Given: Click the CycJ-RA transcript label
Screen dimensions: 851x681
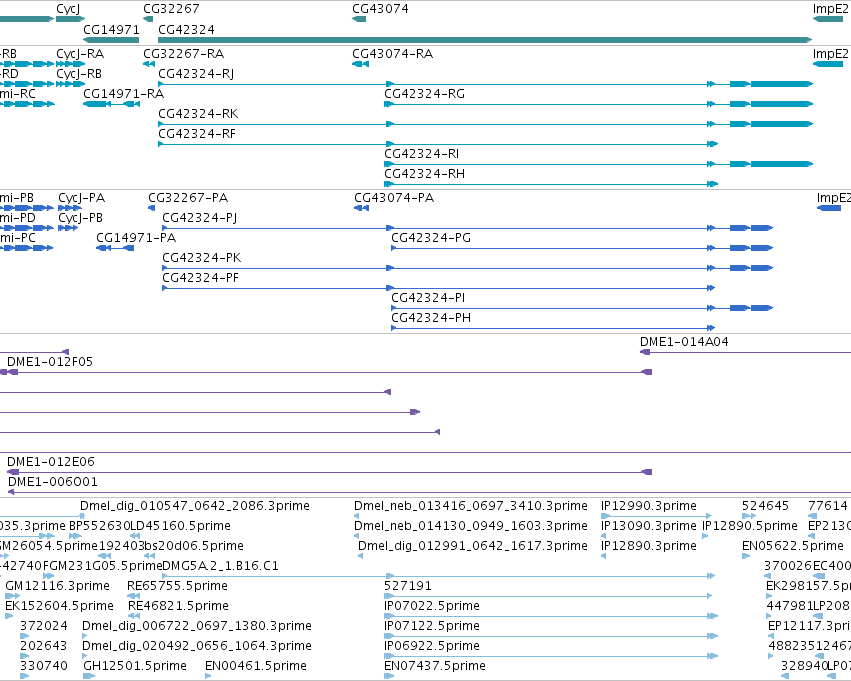Looking at the screenshot, I should tap(80, 54).
